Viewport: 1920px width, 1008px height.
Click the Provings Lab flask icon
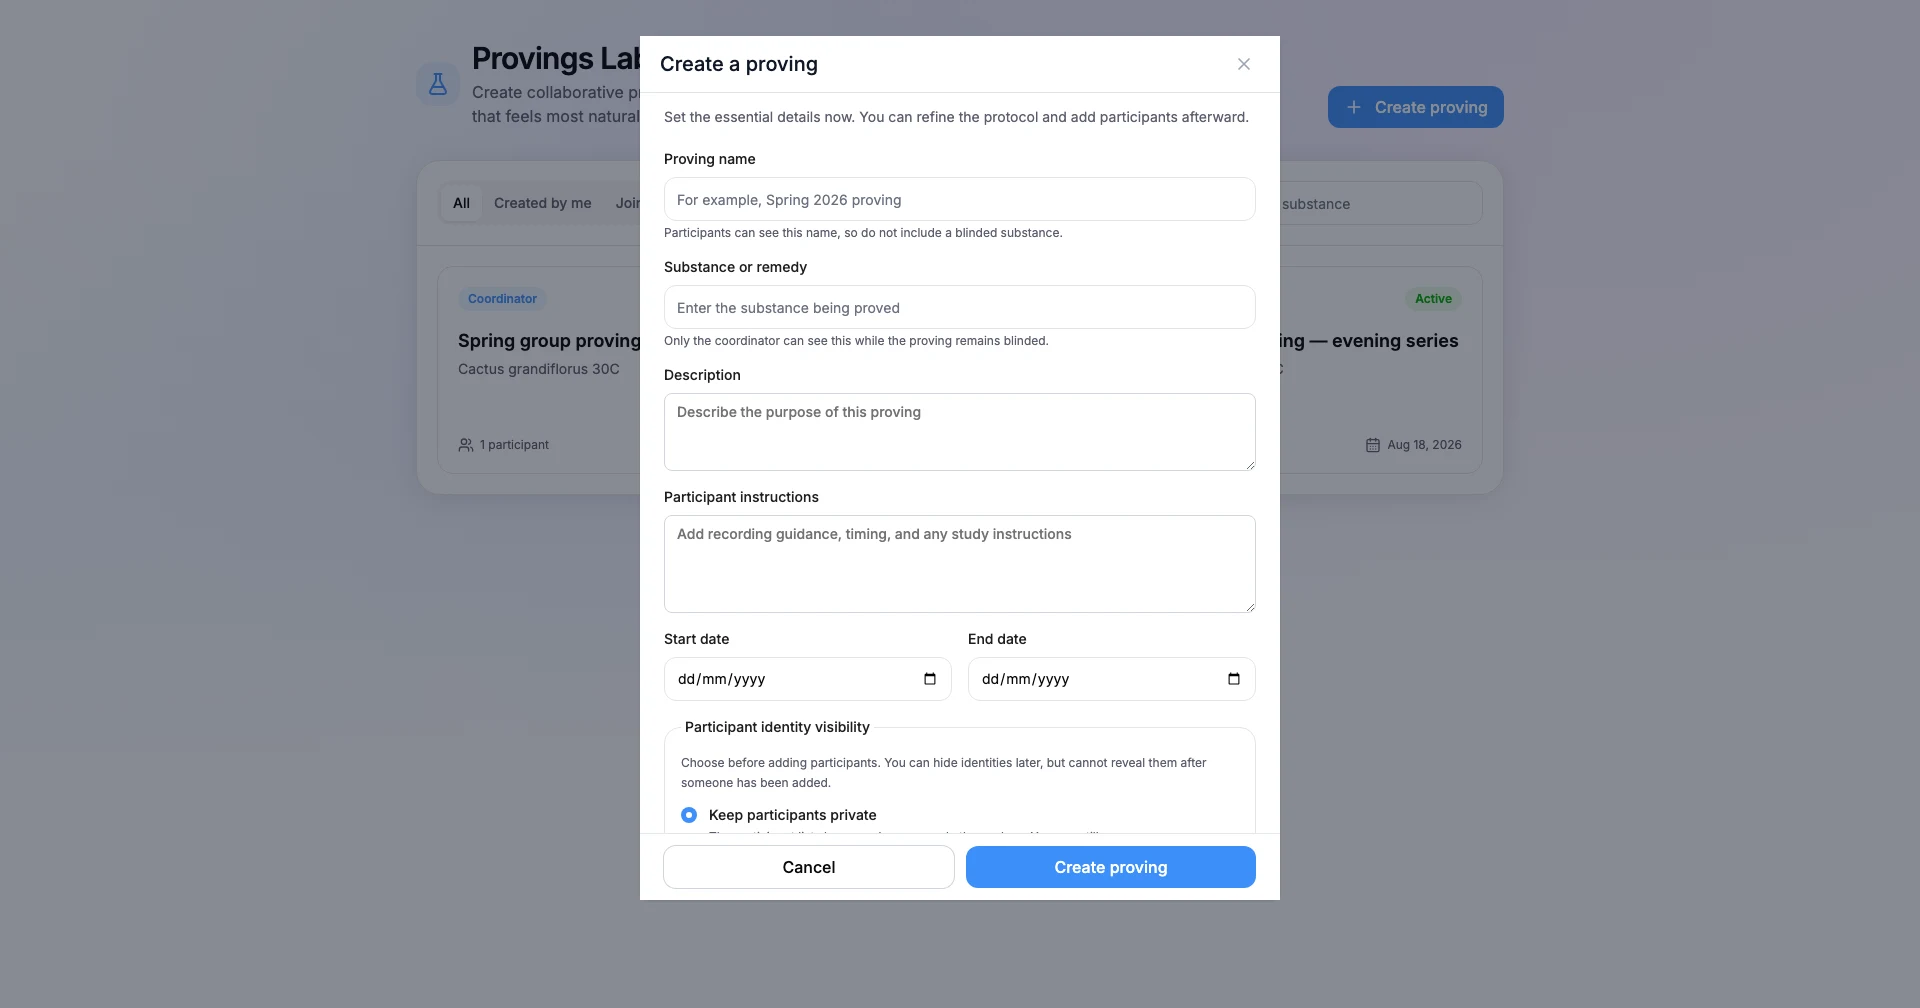[x=438, y=84]
